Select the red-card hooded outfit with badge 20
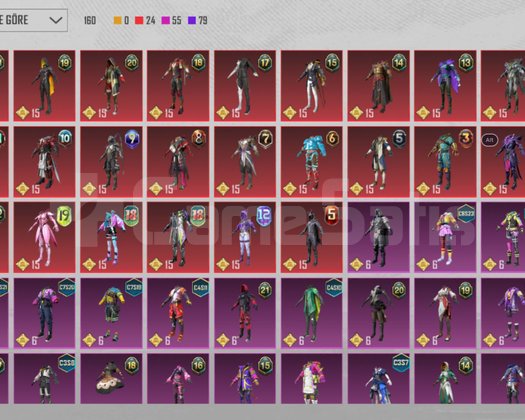Image resolution: width=525 pixels, height=420 pixels. tap(111, 86)
